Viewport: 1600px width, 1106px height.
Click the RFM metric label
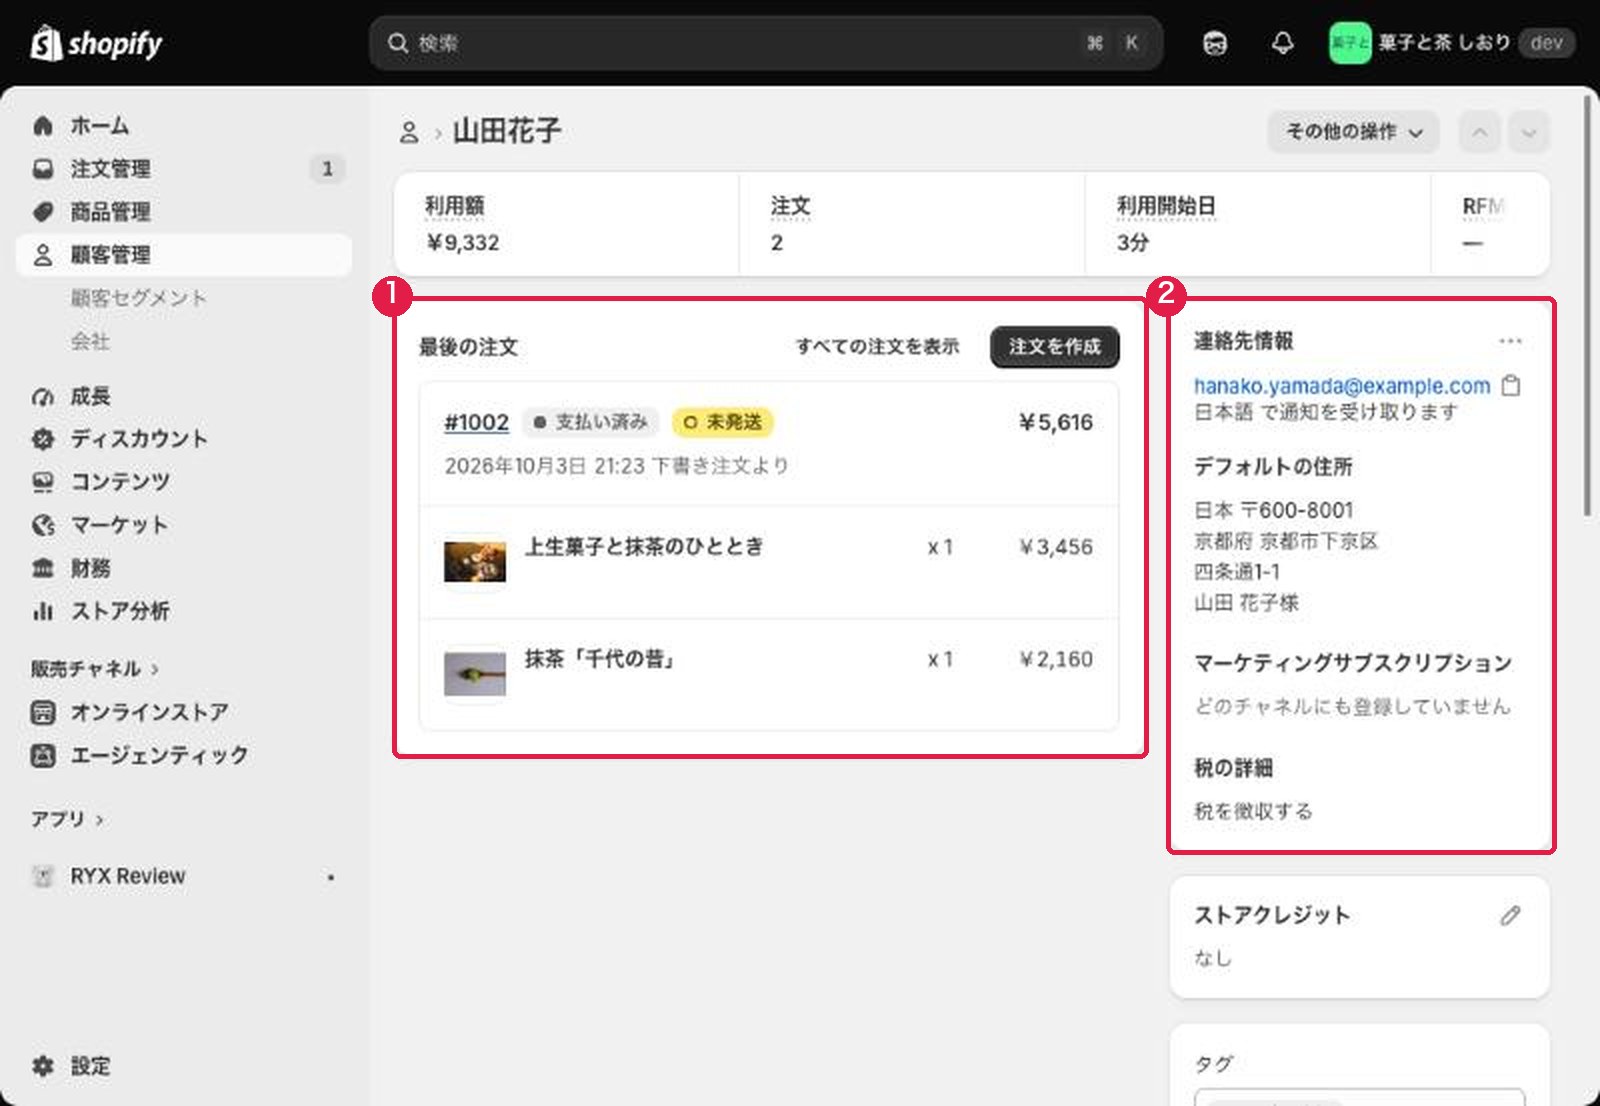pos(1483,206)
